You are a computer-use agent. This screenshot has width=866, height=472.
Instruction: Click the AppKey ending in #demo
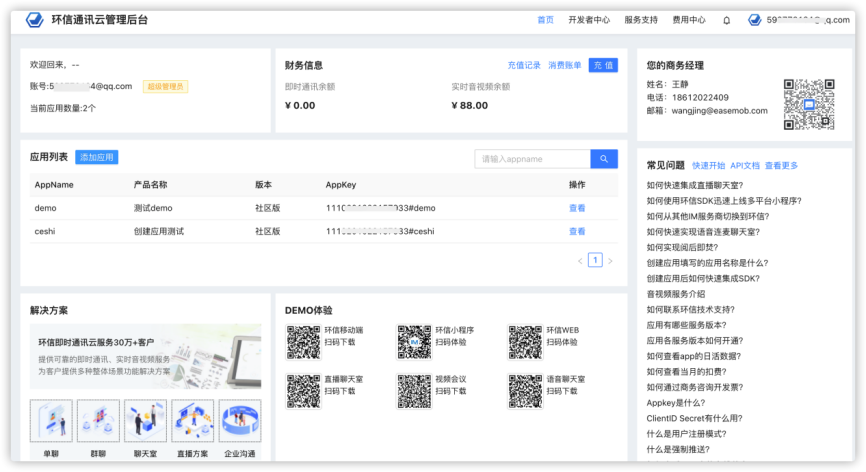[381, 208]
